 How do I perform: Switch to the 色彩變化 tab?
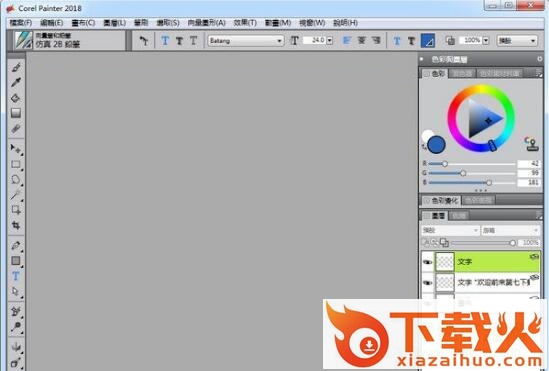click(x=441, y=201)
